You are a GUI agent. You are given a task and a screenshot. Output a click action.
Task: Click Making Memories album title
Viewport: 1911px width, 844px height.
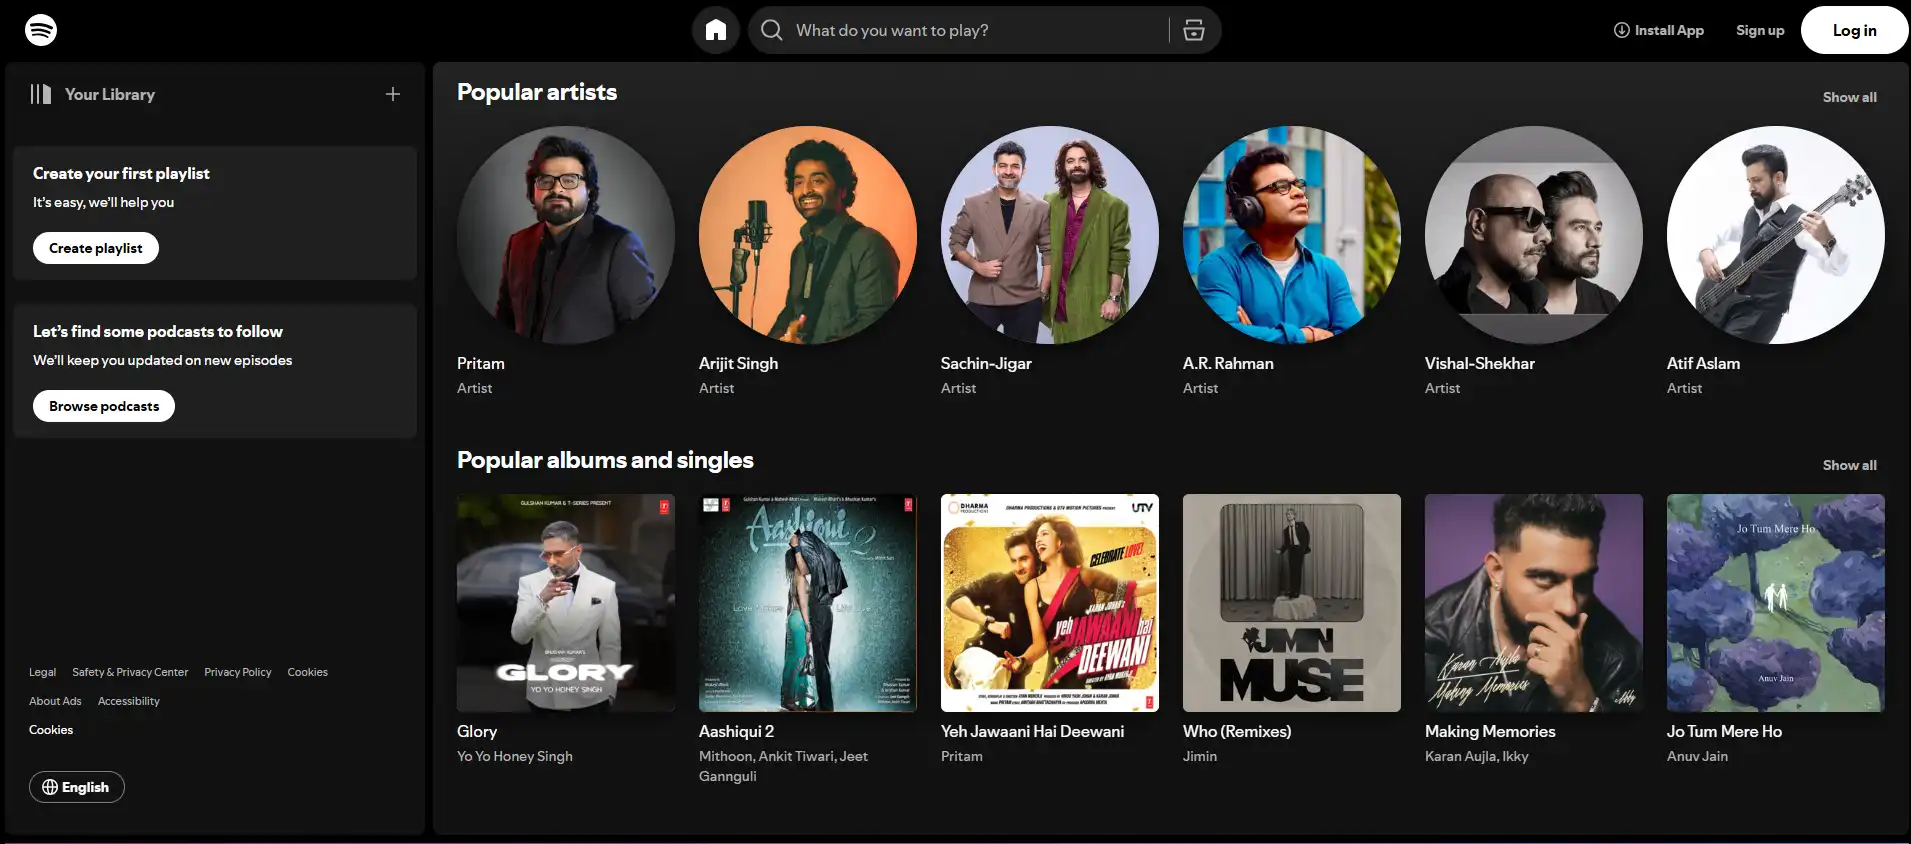click(1490, 732)
